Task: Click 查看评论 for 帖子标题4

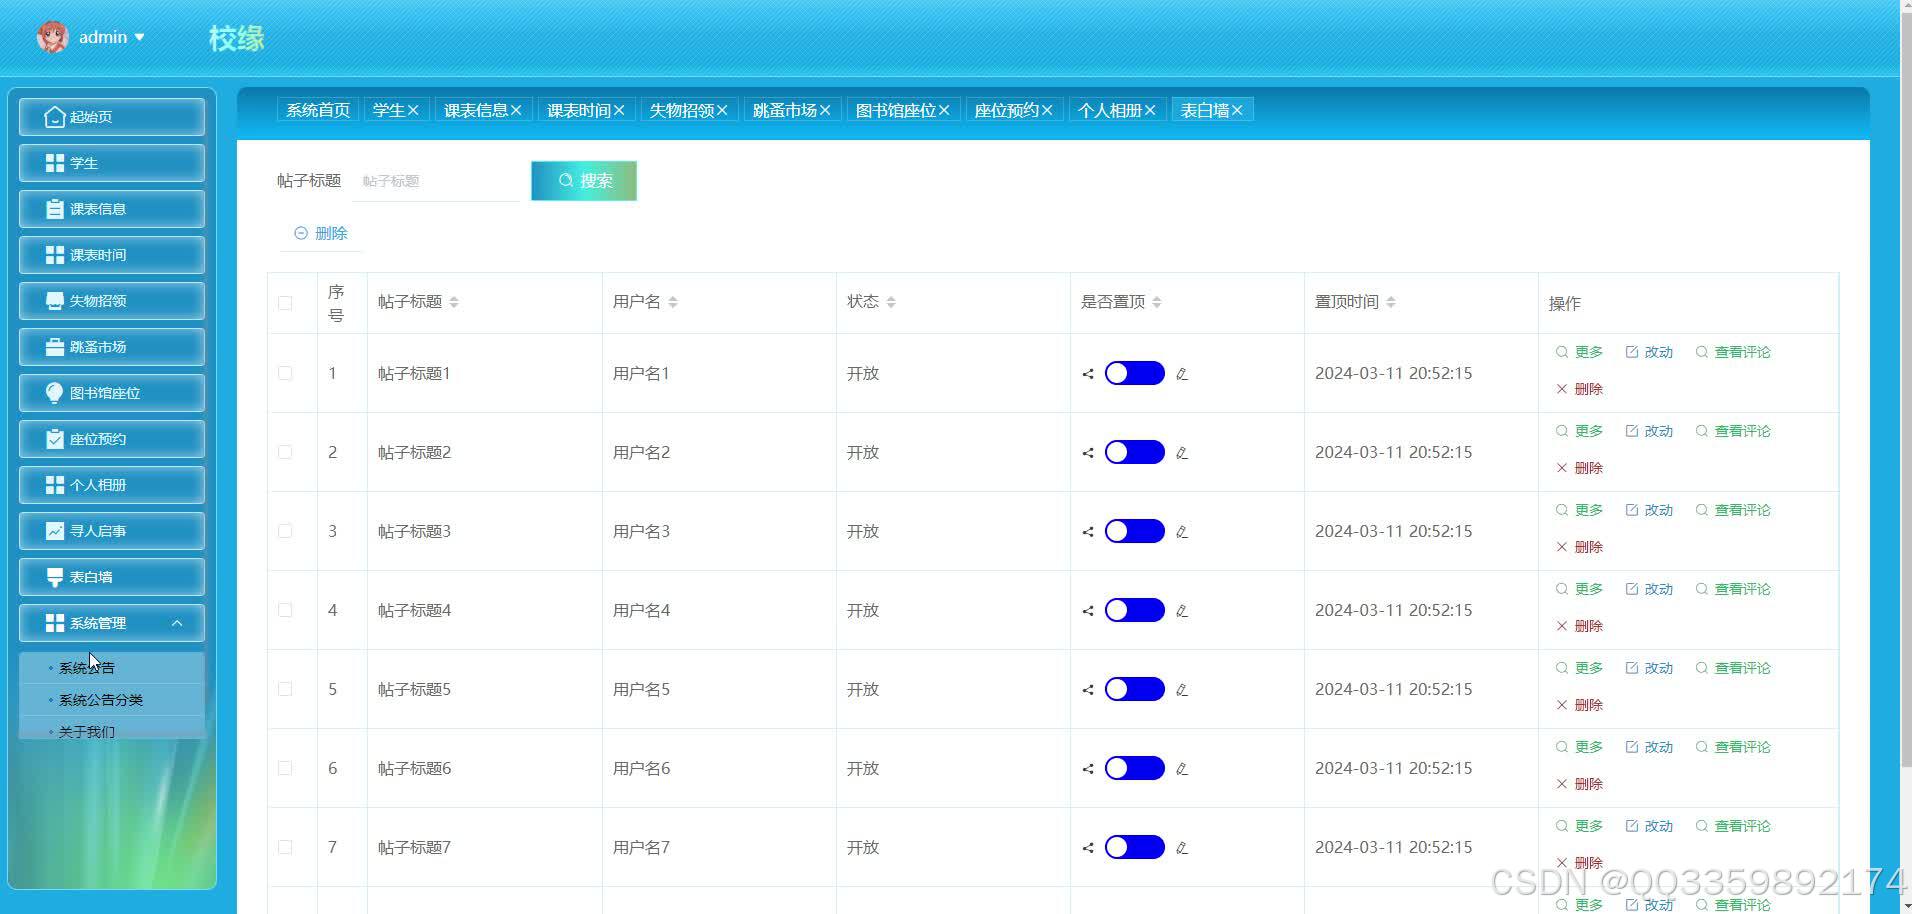Action: pos(1733,589)
